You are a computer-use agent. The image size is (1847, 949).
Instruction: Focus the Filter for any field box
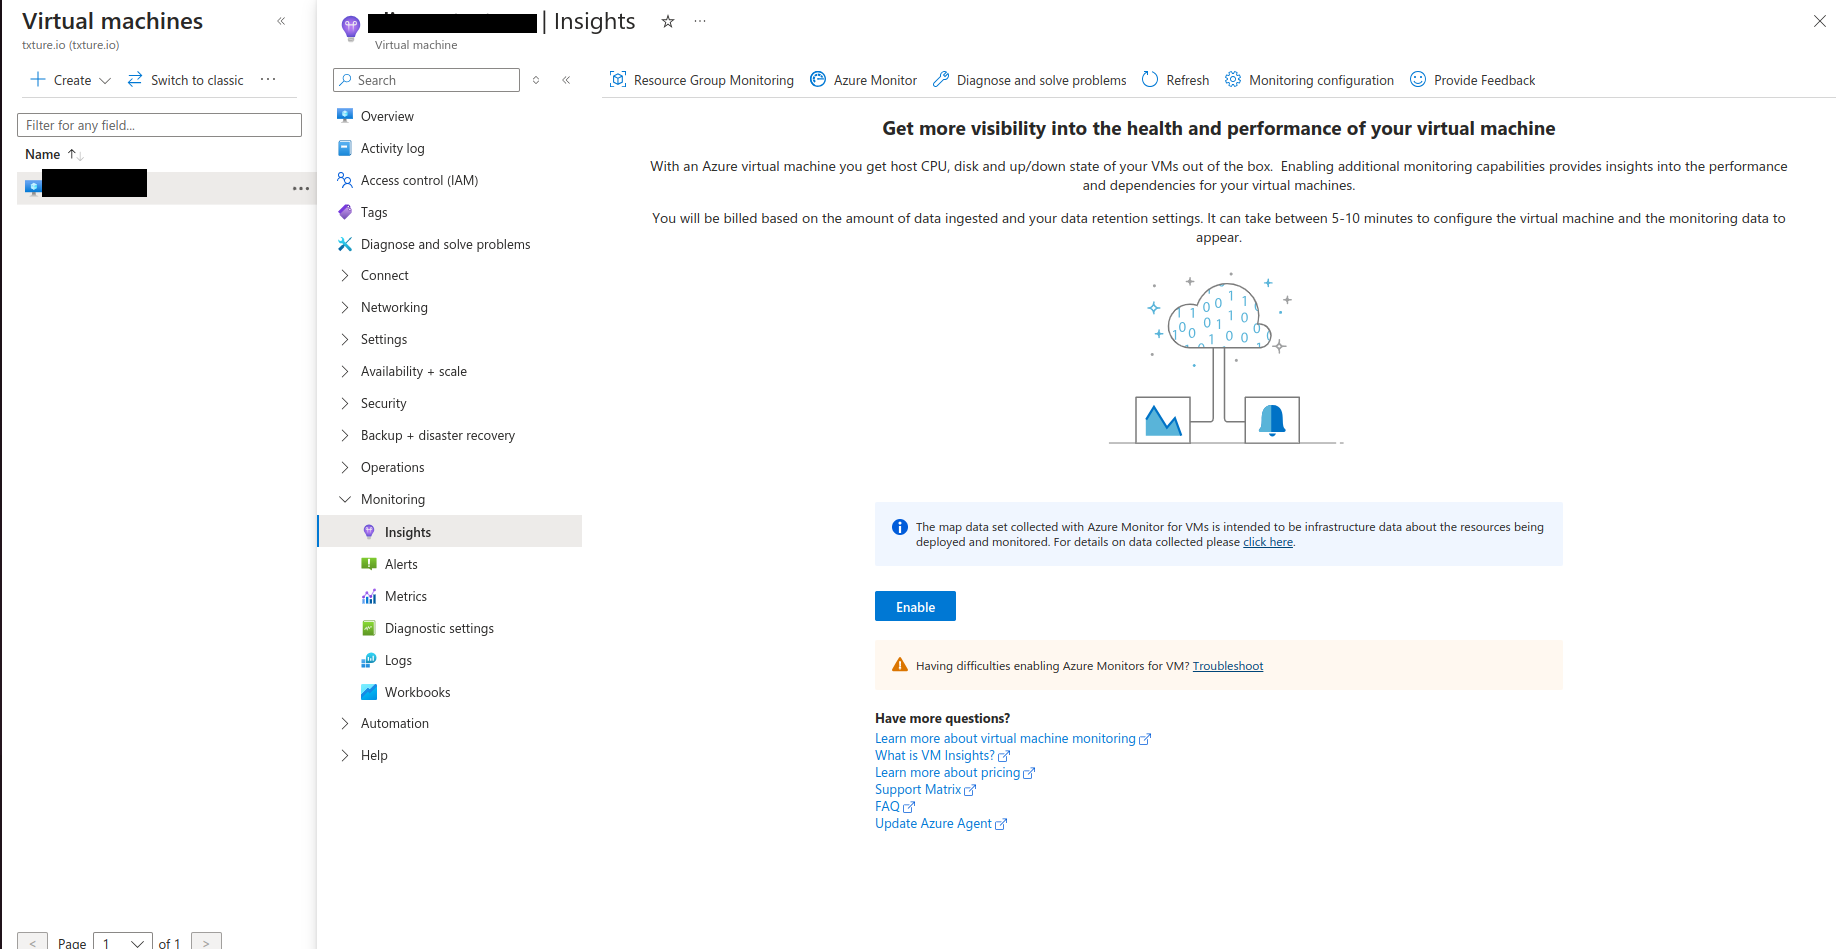pos(159,125)
